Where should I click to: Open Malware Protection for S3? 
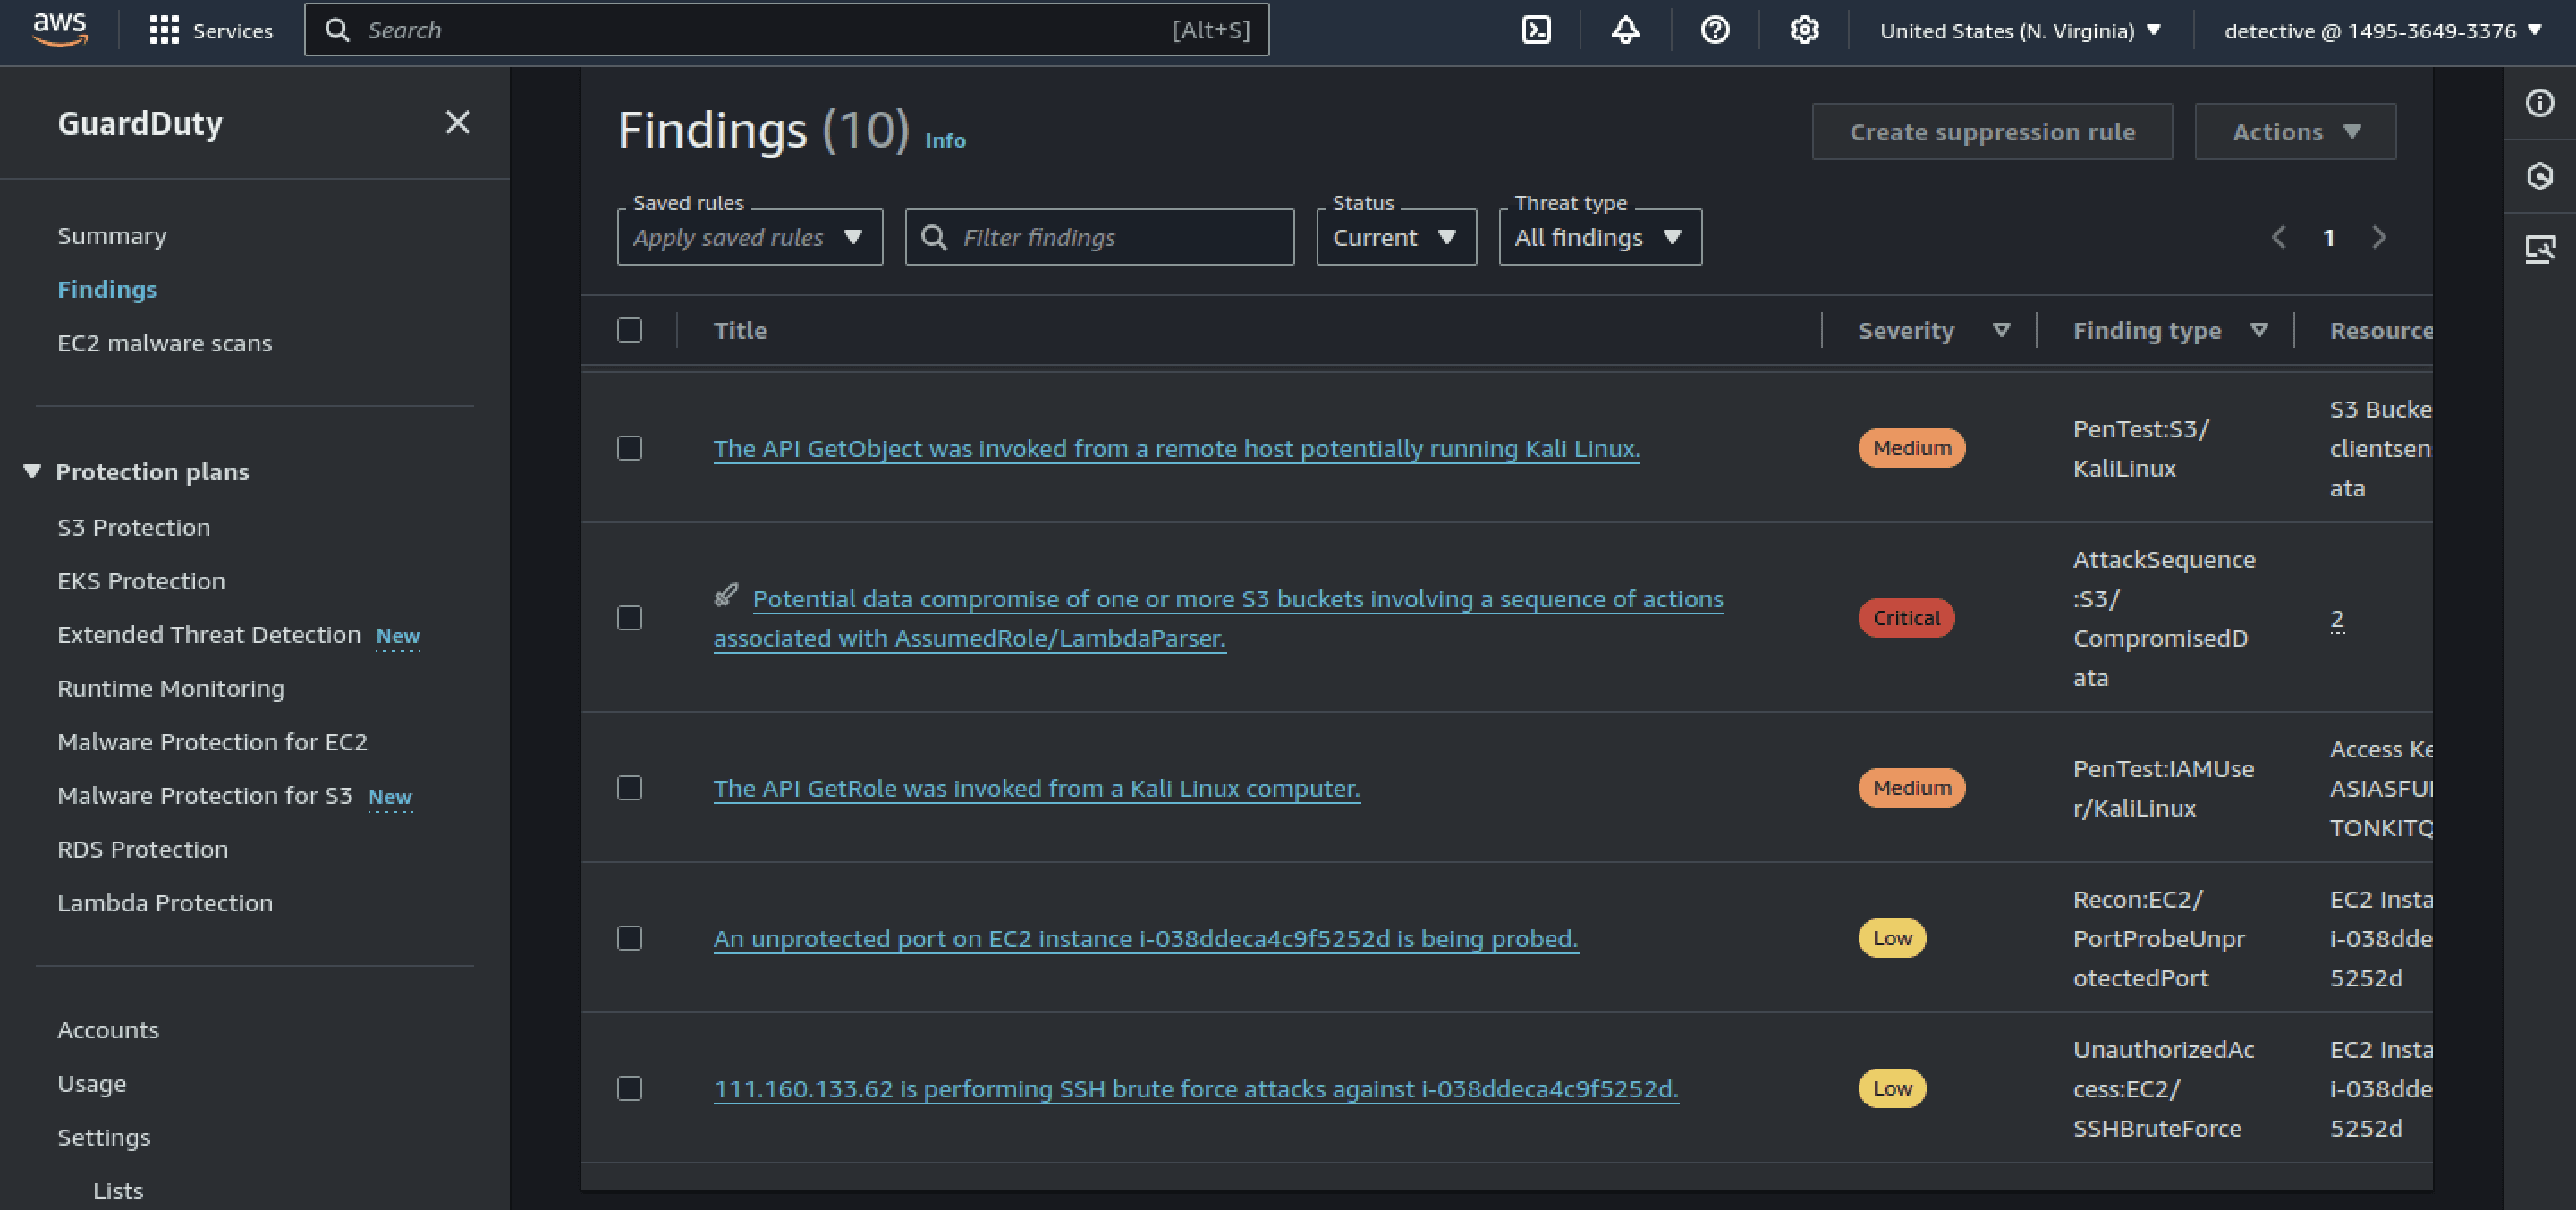coord(205,795)
